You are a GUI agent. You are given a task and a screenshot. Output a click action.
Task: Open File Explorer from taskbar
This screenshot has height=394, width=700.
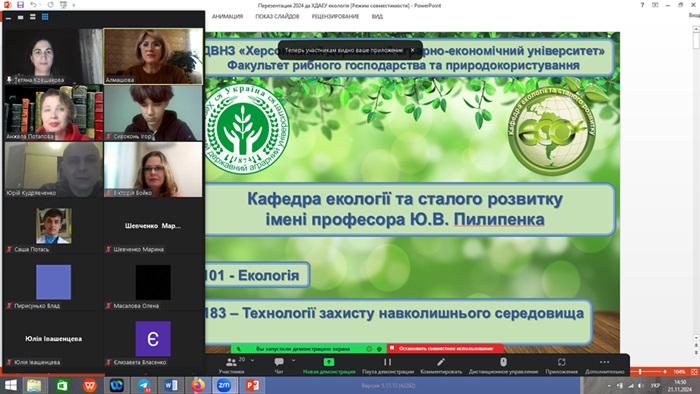[34, 385]
